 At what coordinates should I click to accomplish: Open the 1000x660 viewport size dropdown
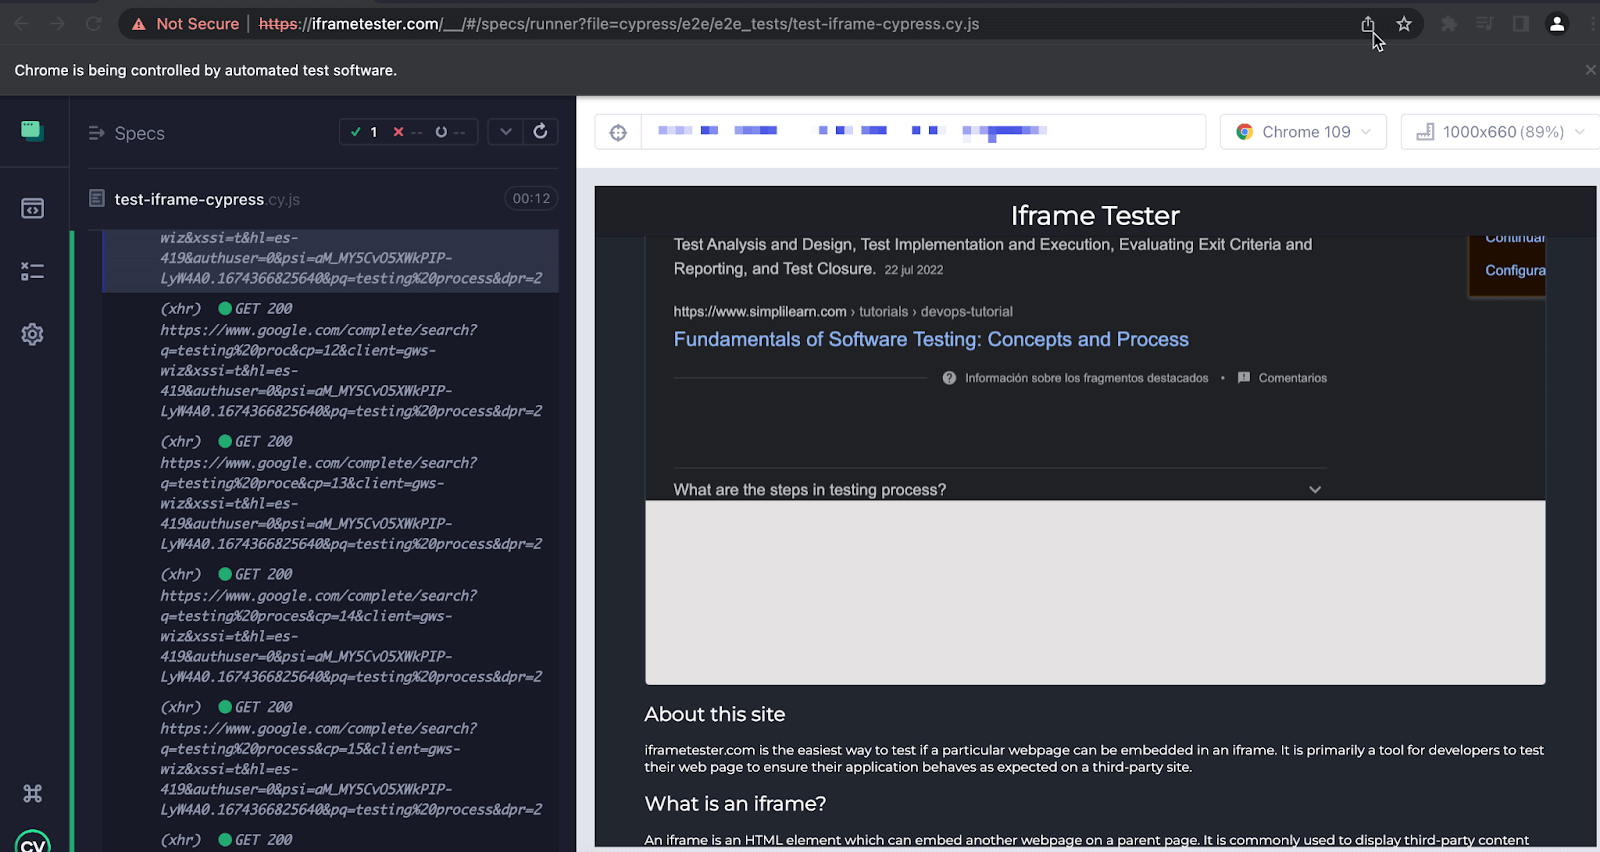[1500, 132]
